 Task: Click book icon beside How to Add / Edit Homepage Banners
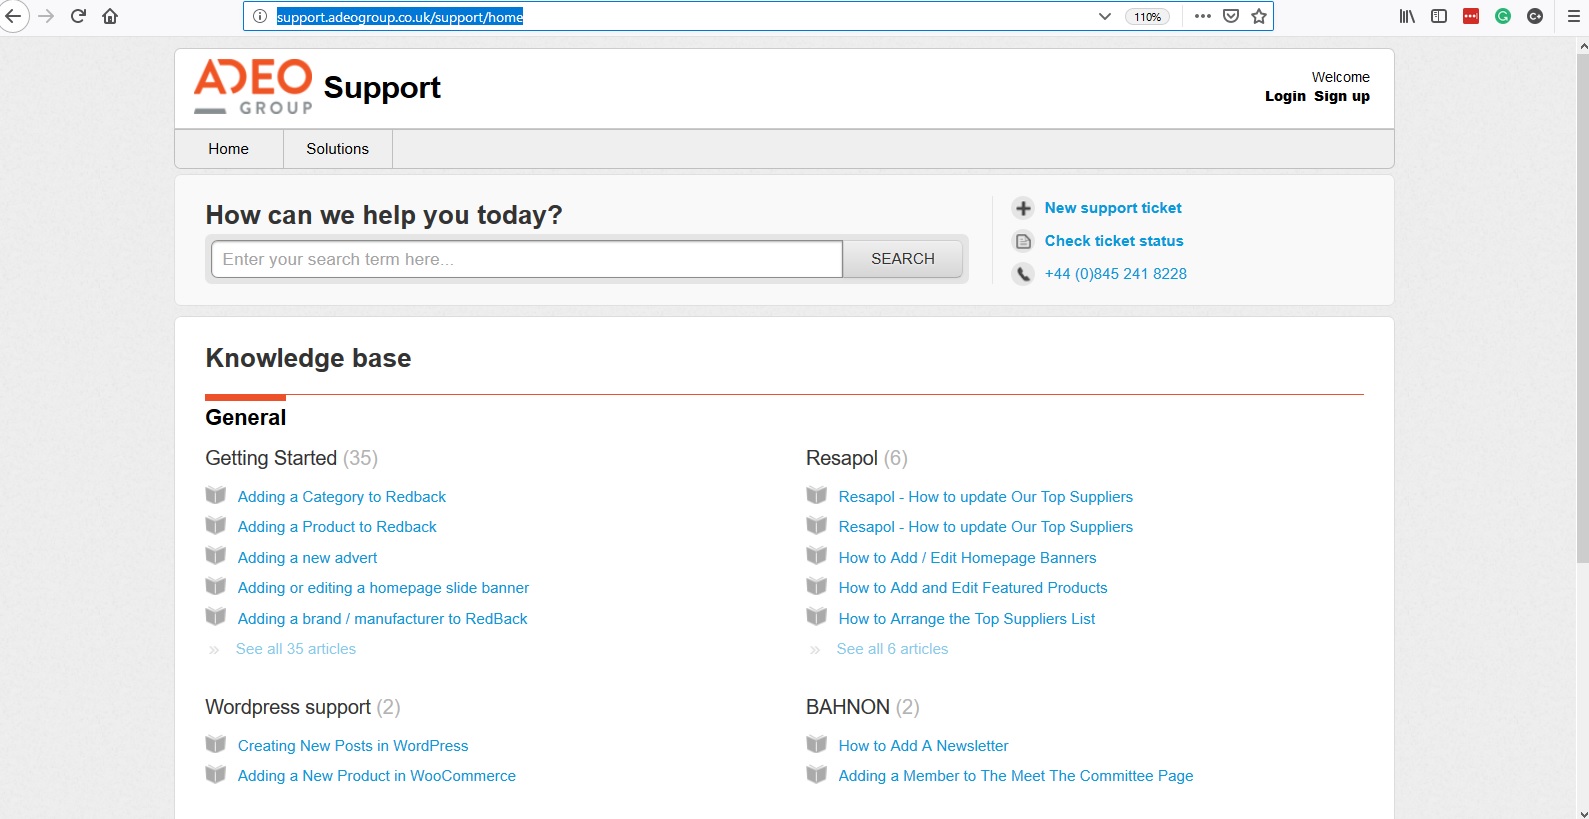[x=817, y=556]
